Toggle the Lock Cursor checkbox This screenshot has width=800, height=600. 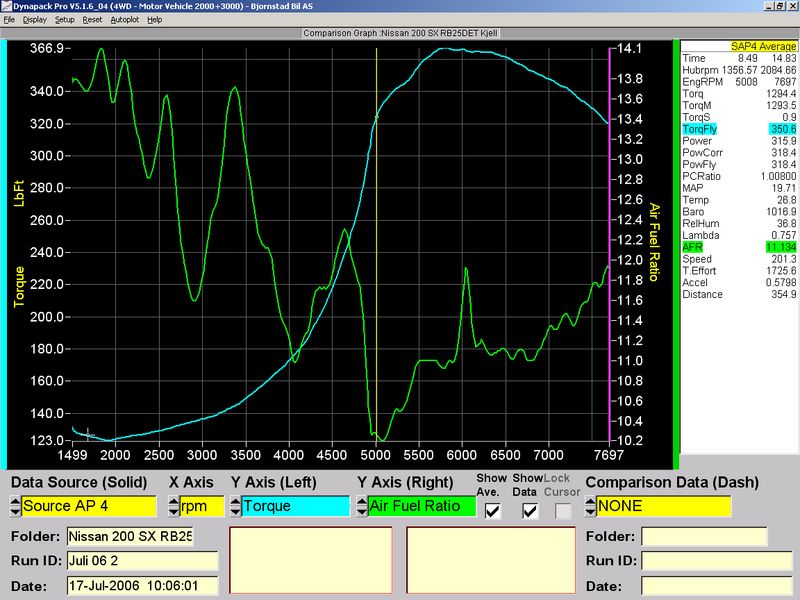563,510
